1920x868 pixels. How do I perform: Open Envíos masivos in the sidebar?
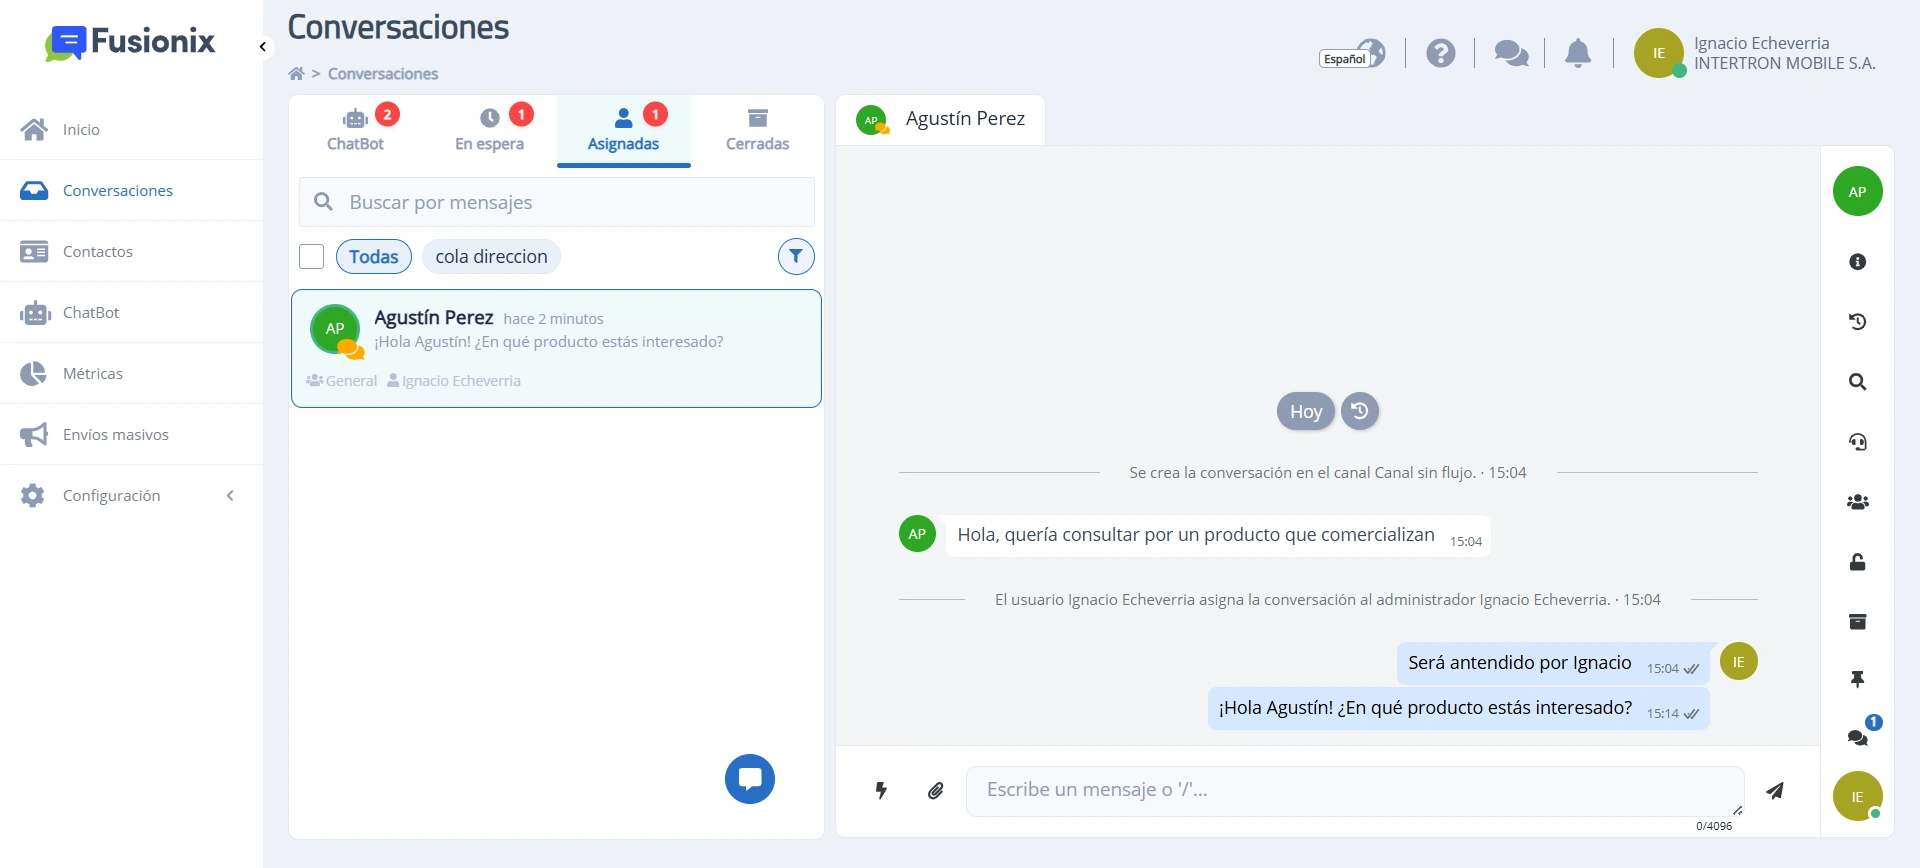pyautogui.click(x=131, y=435)
